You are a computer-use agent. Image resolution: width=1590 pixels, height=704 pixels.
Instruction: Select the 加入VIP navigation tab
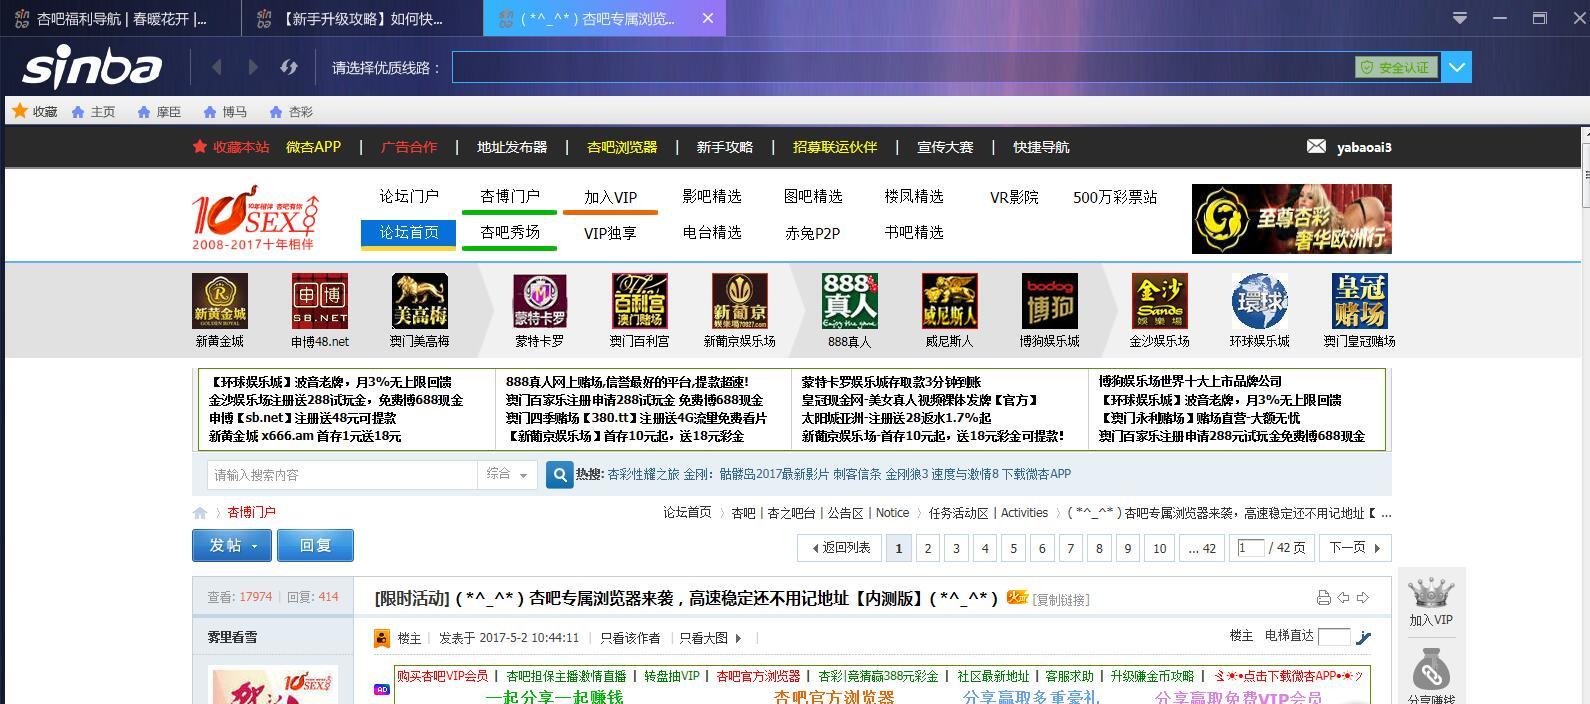tap(610, 197)
